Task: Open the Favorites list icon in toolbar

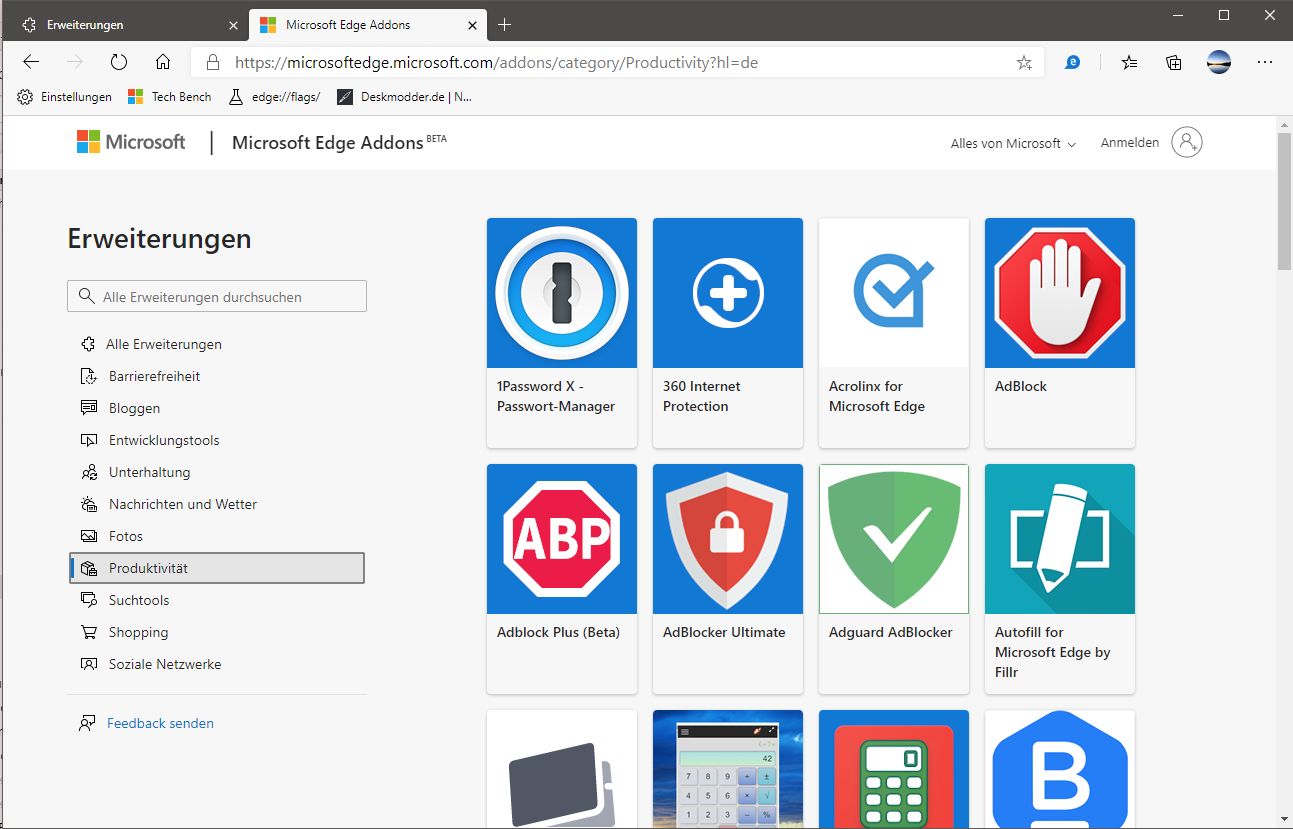Action: pos(1129,62)
